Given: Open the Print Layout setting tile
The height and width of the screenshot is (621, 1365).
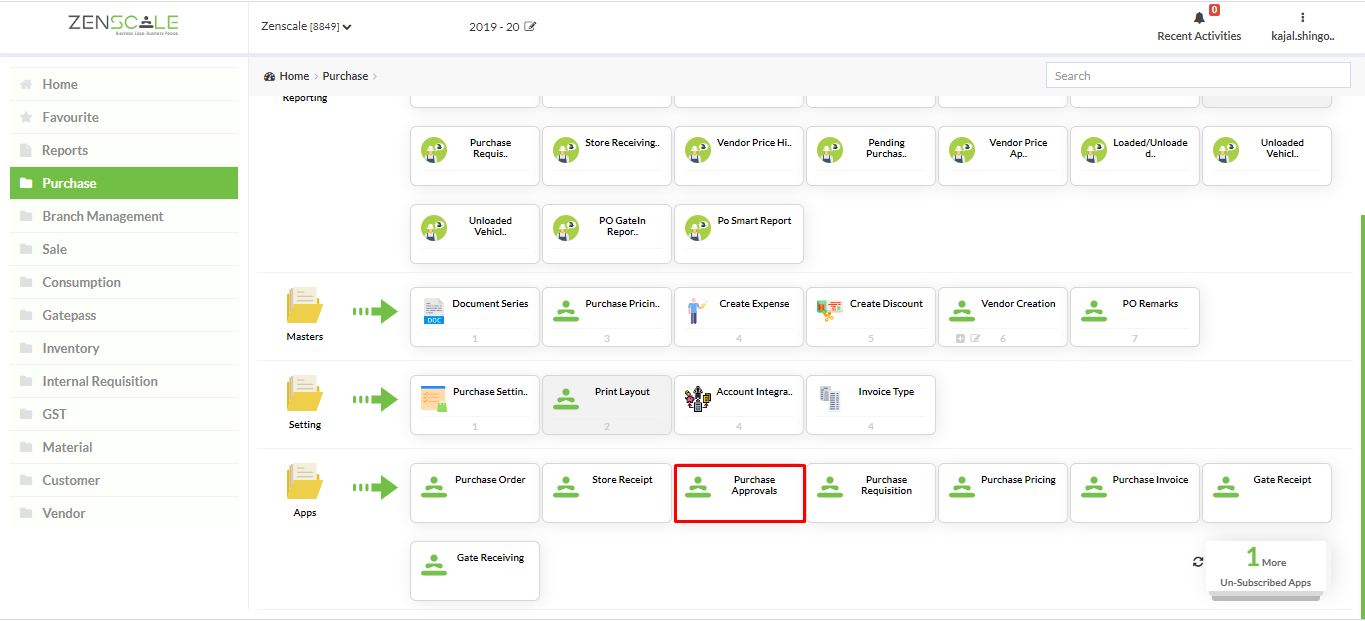Looking at the screenshot, I should tap(607, 405).
